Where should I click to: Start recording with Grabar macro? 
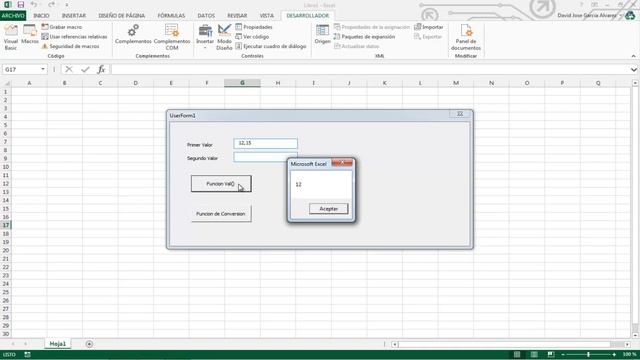coord(62,27)
